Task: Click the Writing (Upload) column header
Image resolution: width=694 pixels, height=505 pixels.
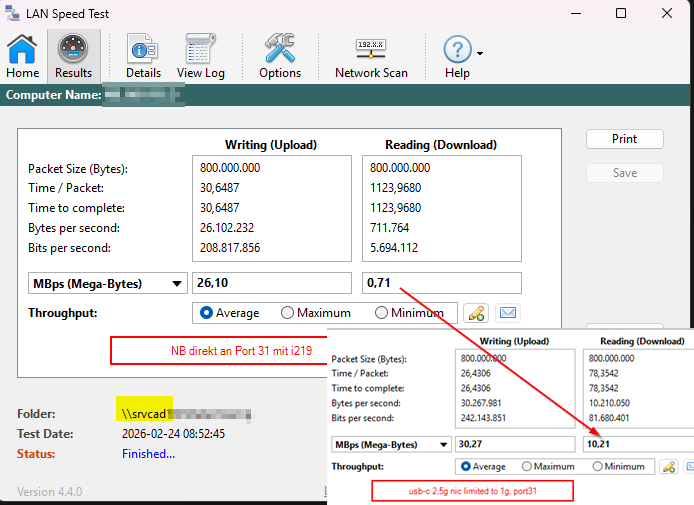Action: 271,145
